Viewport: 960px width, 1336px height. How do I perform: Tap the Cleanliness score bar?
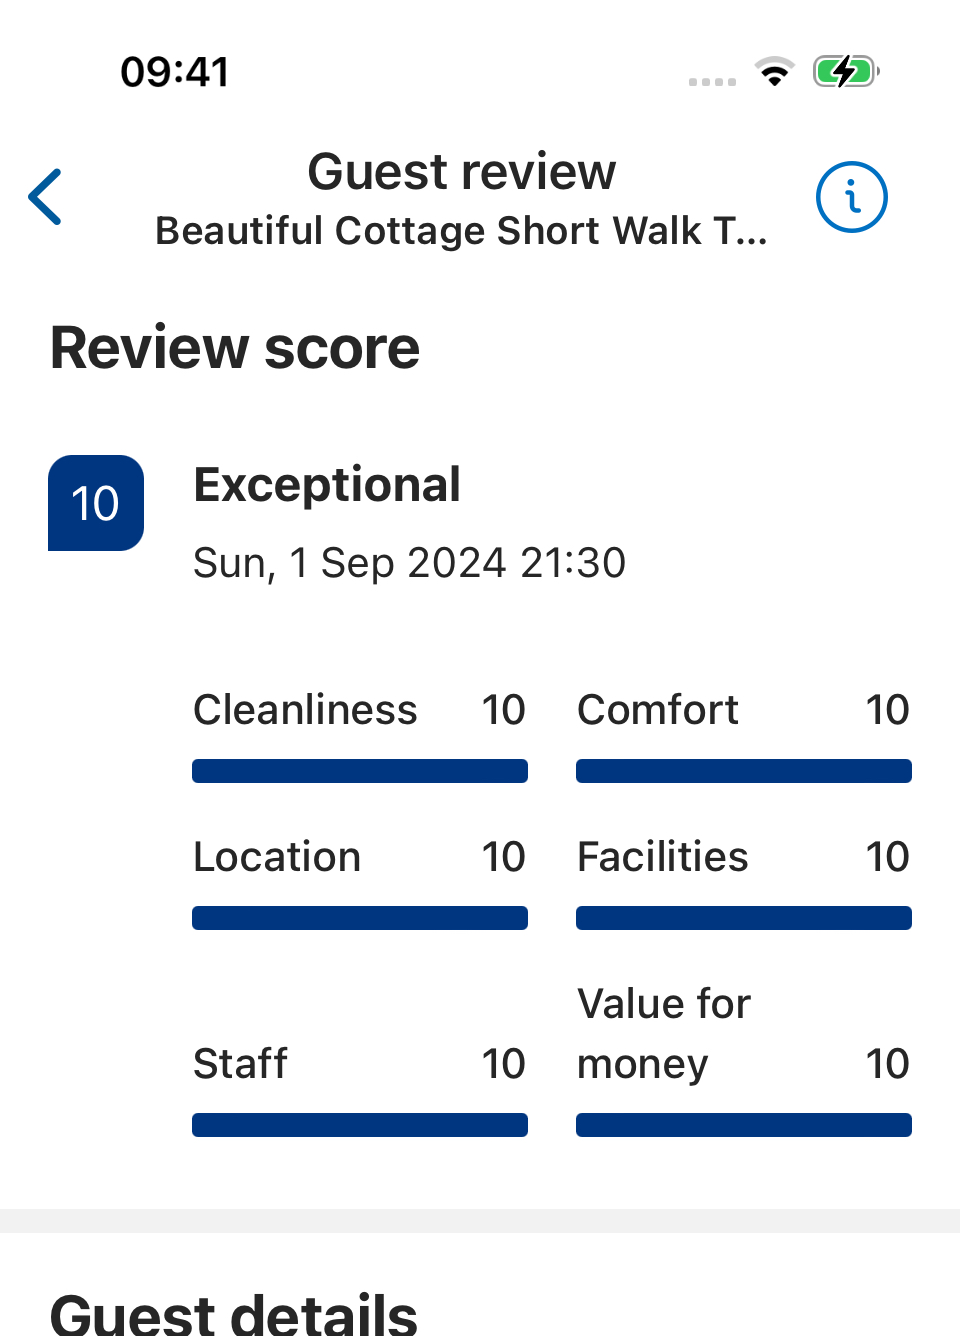click(360, 771)
